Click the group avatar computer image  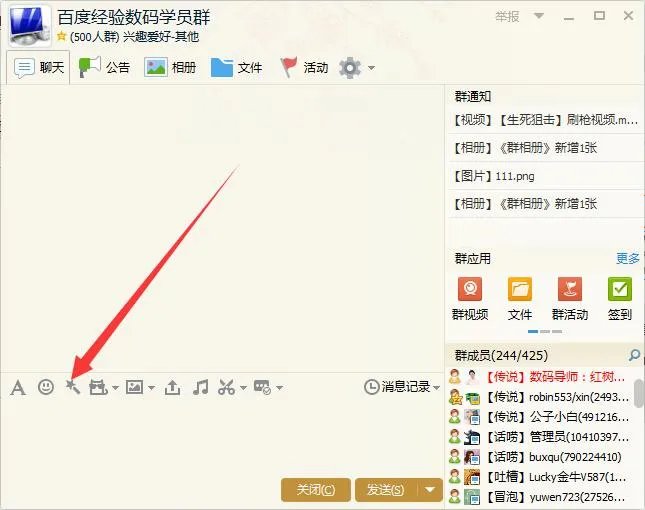[x=28, y=26]
